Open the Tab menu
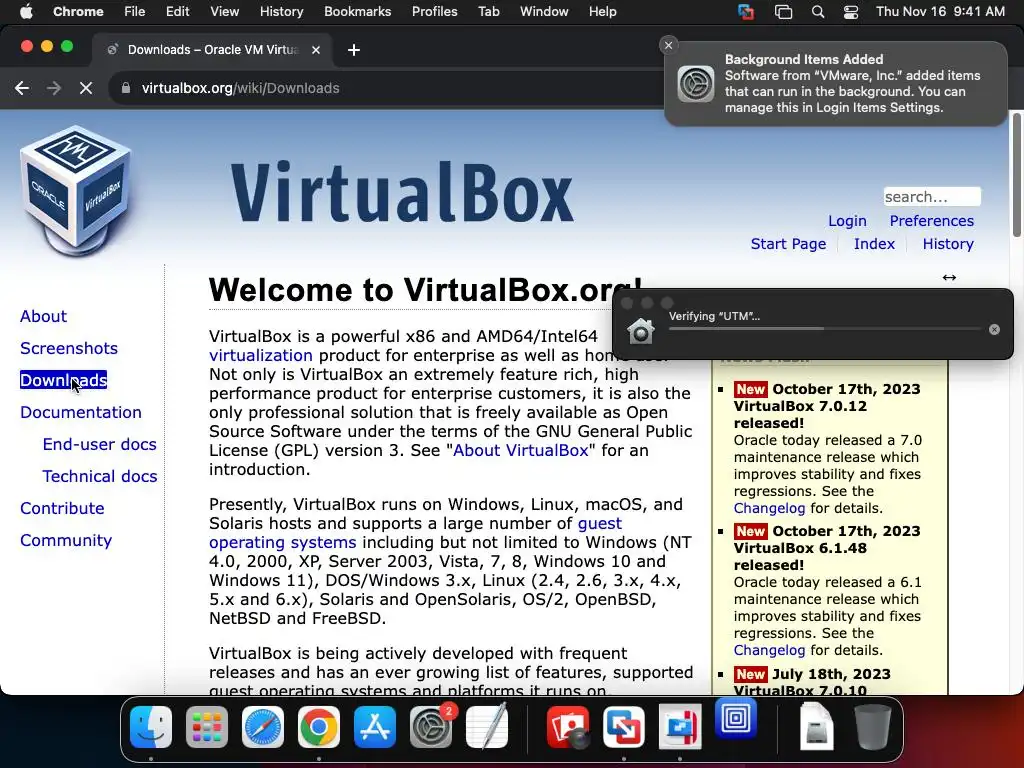Screen dimensions: 1024x768 click(488, 11)
